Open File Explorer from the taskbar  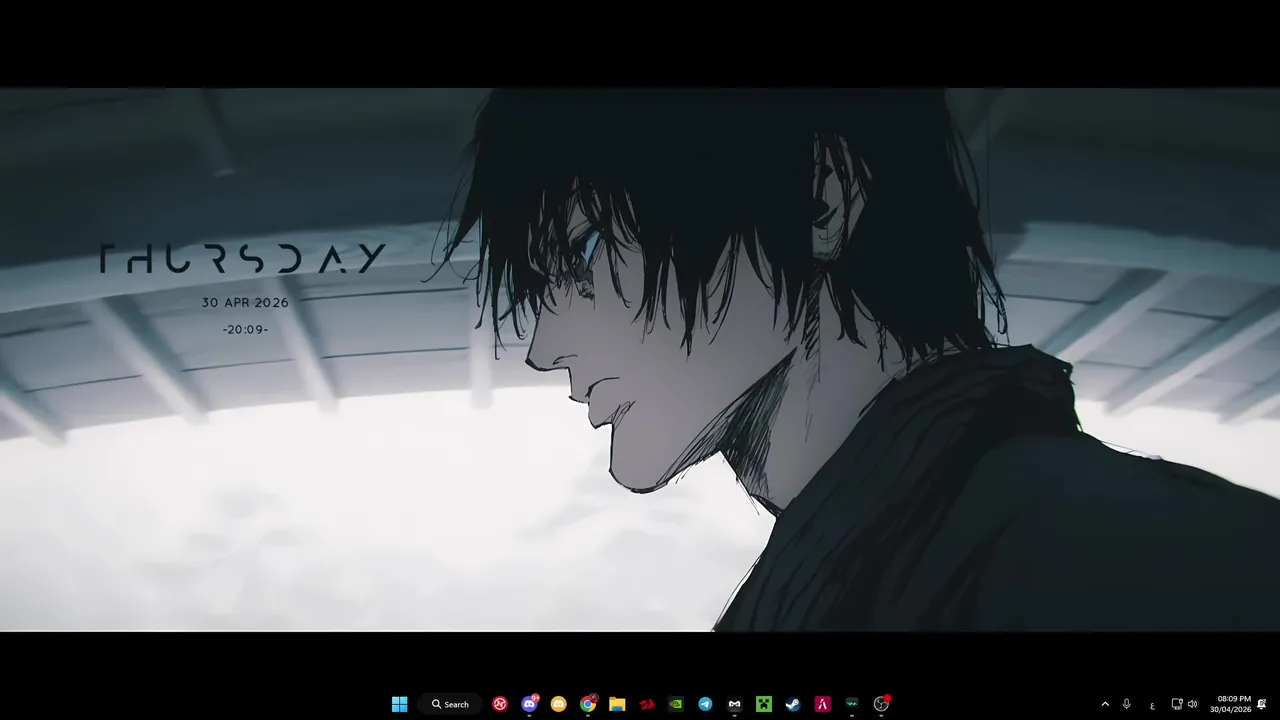(617, 704)
